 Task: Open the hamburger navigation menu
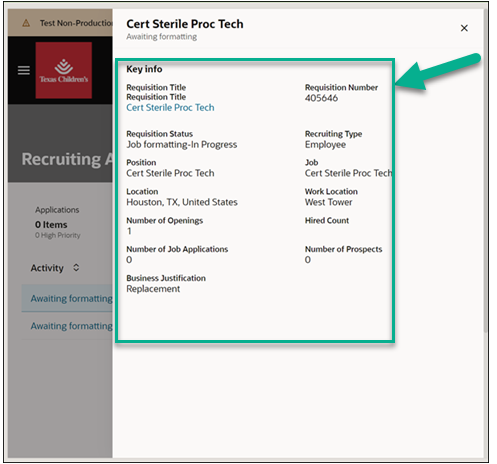(24, 70)
